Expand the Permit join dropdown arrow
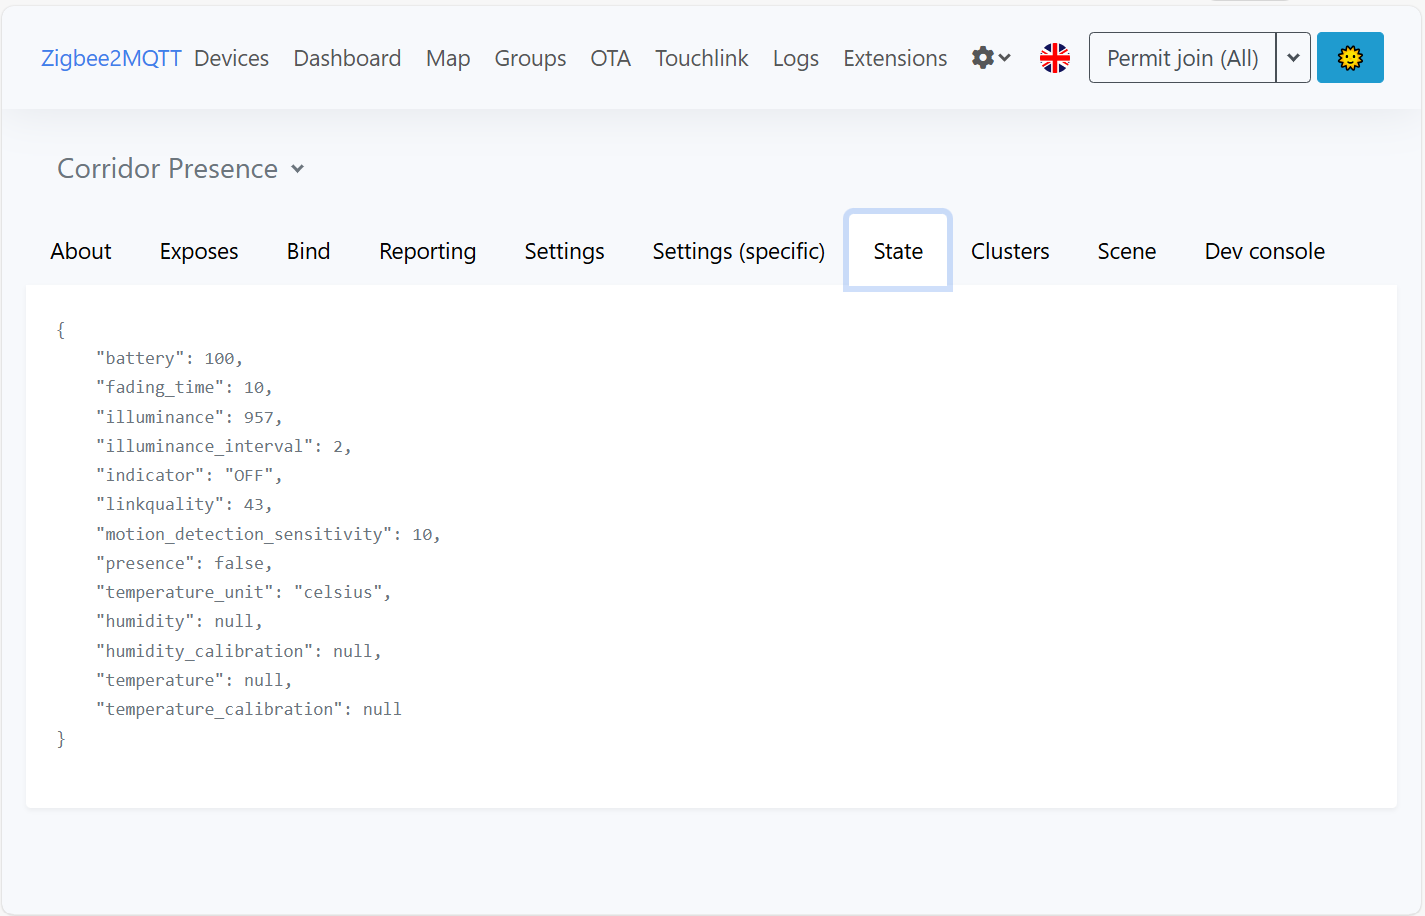The height and width of the screenshot is (916, 1425). pos(1293,58)
